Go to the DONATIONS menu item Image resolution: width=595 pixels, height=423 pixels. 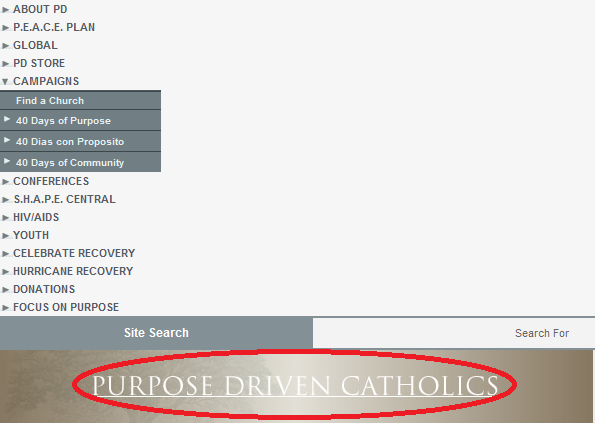point(44,289)
